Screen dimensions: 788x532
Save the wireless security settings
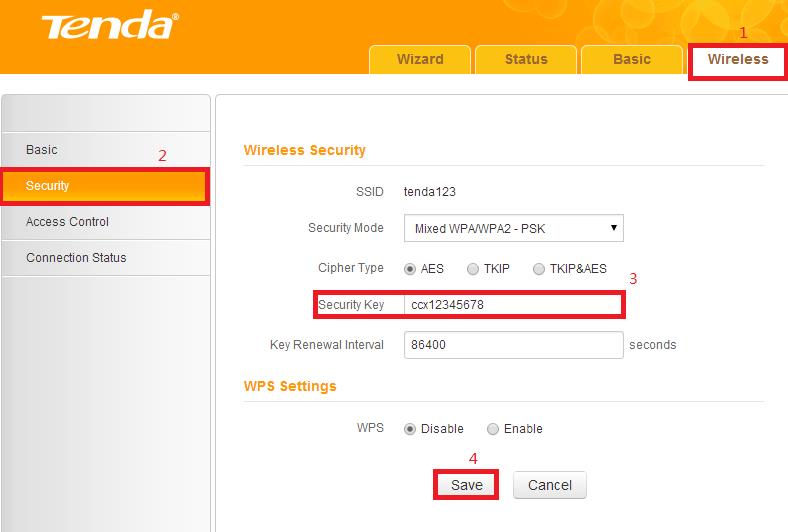click(x=466, y=485)
